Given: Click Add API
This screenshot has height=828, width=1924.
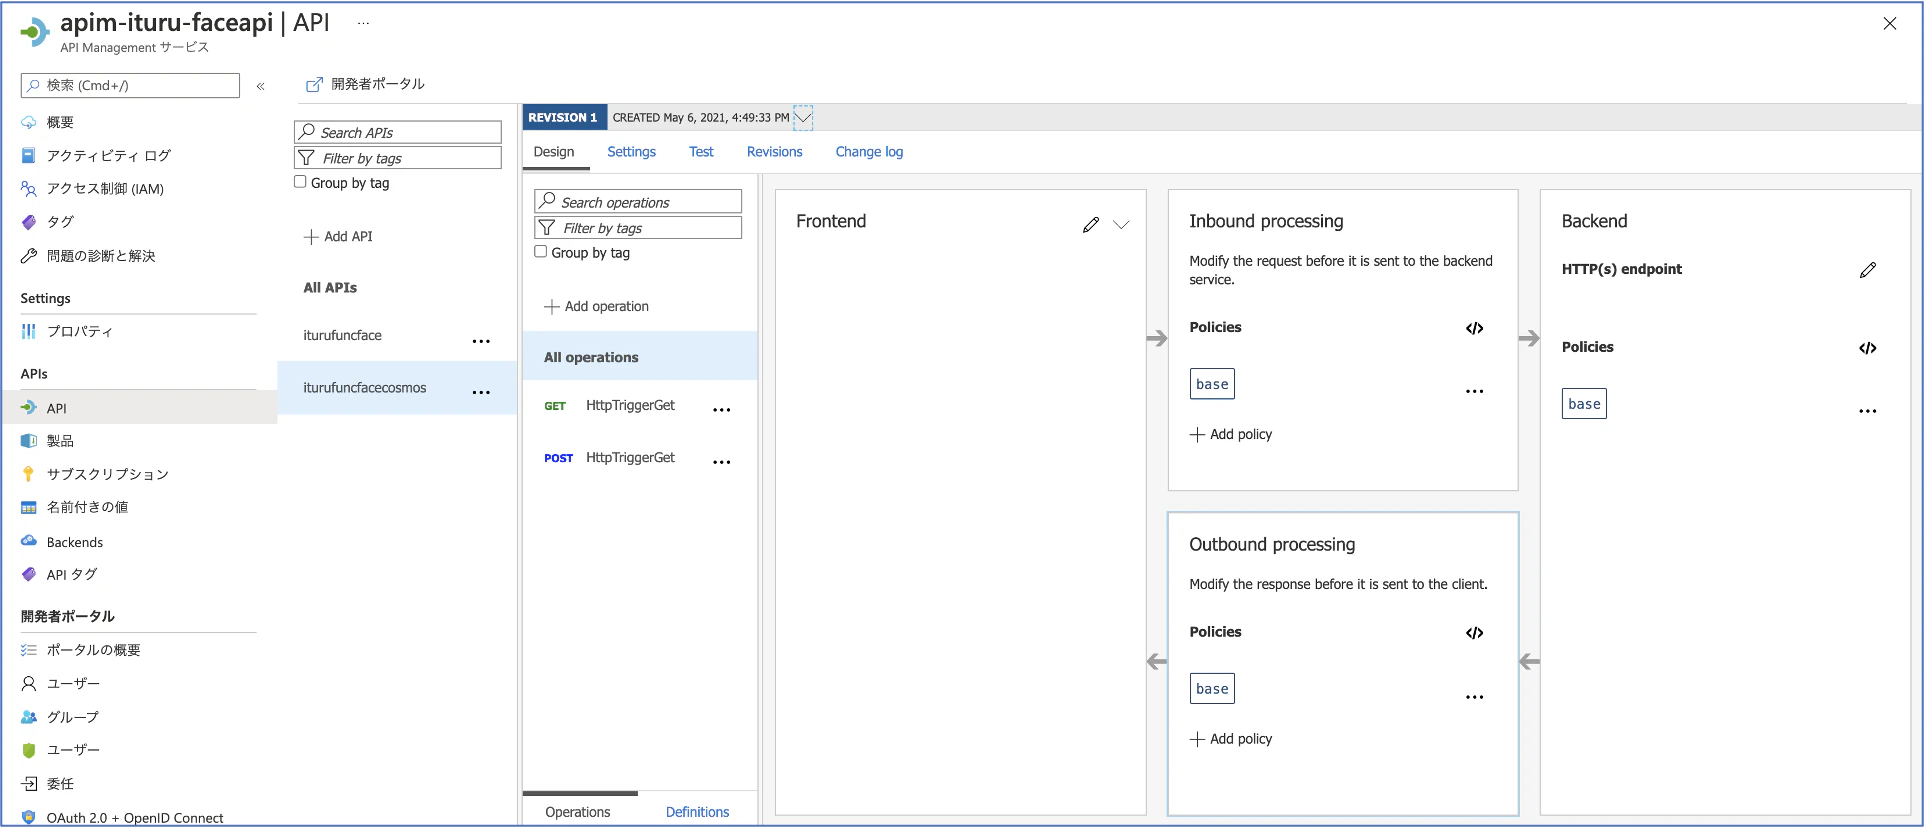Looking at the screenshot, I should 338,237.
